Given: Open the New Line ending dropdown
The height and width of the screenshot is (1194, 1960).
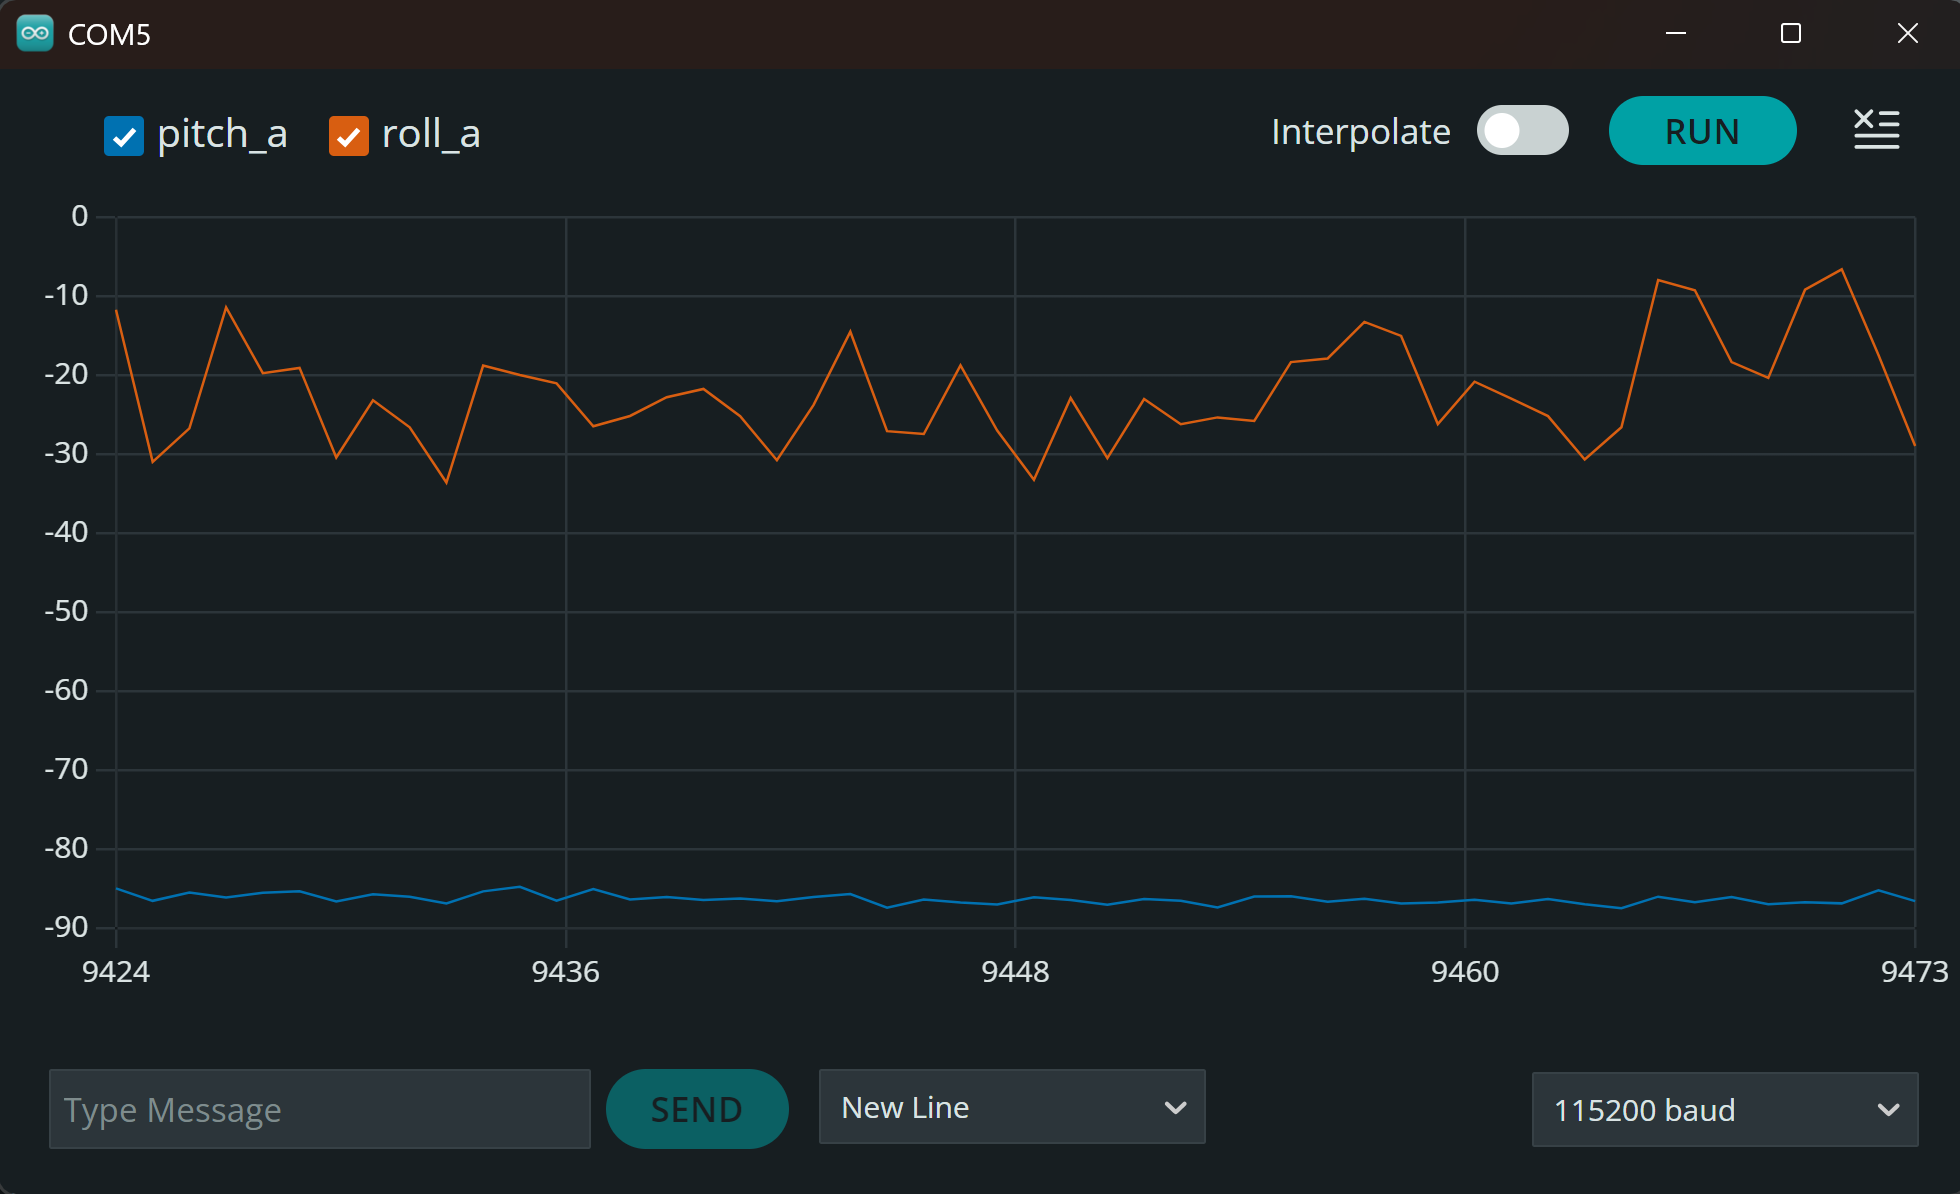Looking at the screenshot, I should 1011,1107.
